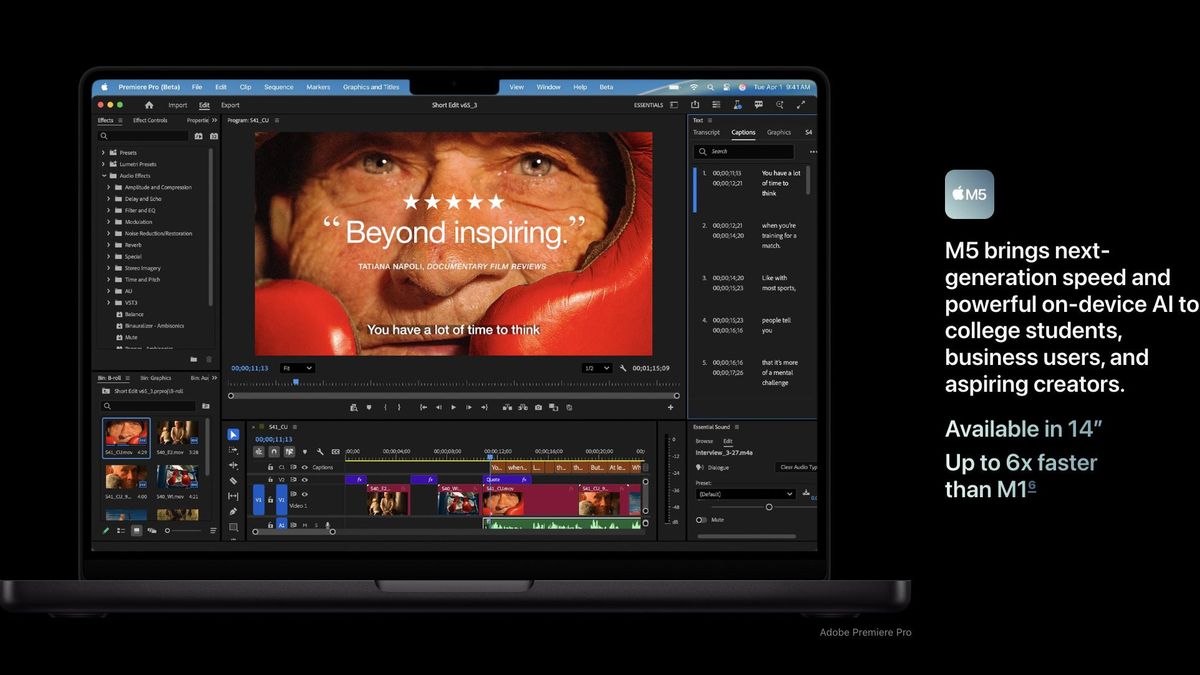Select the Ripple Edit tool
Image resolution: width=1200 pixels, height=675 pixels.
[233, 466]
